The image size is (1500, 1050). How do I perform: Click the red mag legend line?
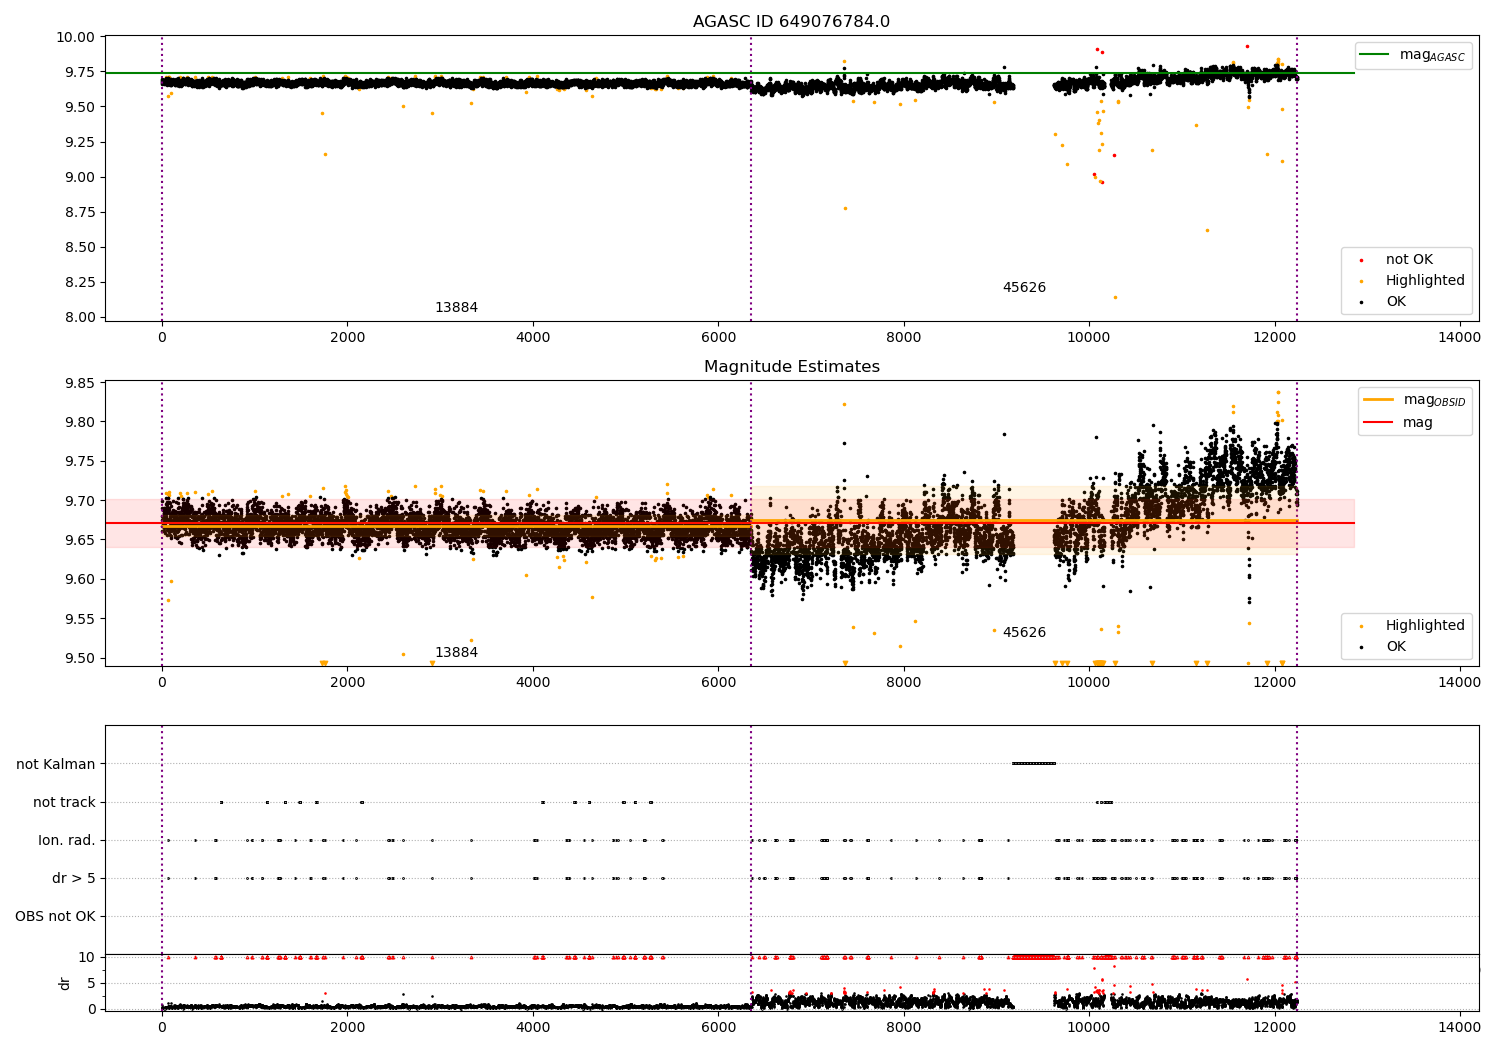[1378, 422]
